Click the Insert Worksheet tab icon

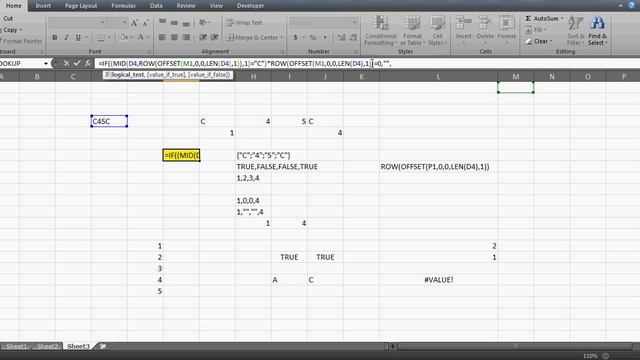pyautogui.click(x=103, y=346)
